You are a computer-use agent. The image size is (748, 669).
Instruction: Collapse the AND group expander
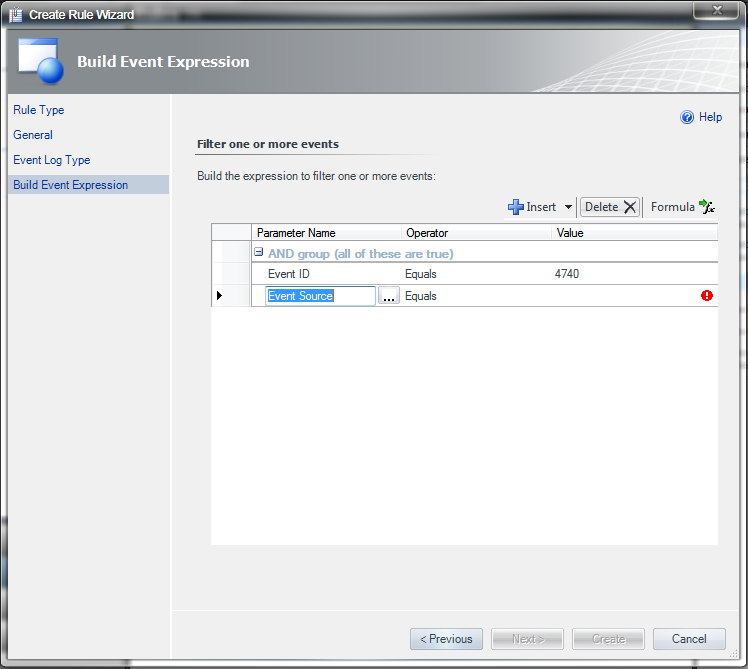click(x=259, y=253)
